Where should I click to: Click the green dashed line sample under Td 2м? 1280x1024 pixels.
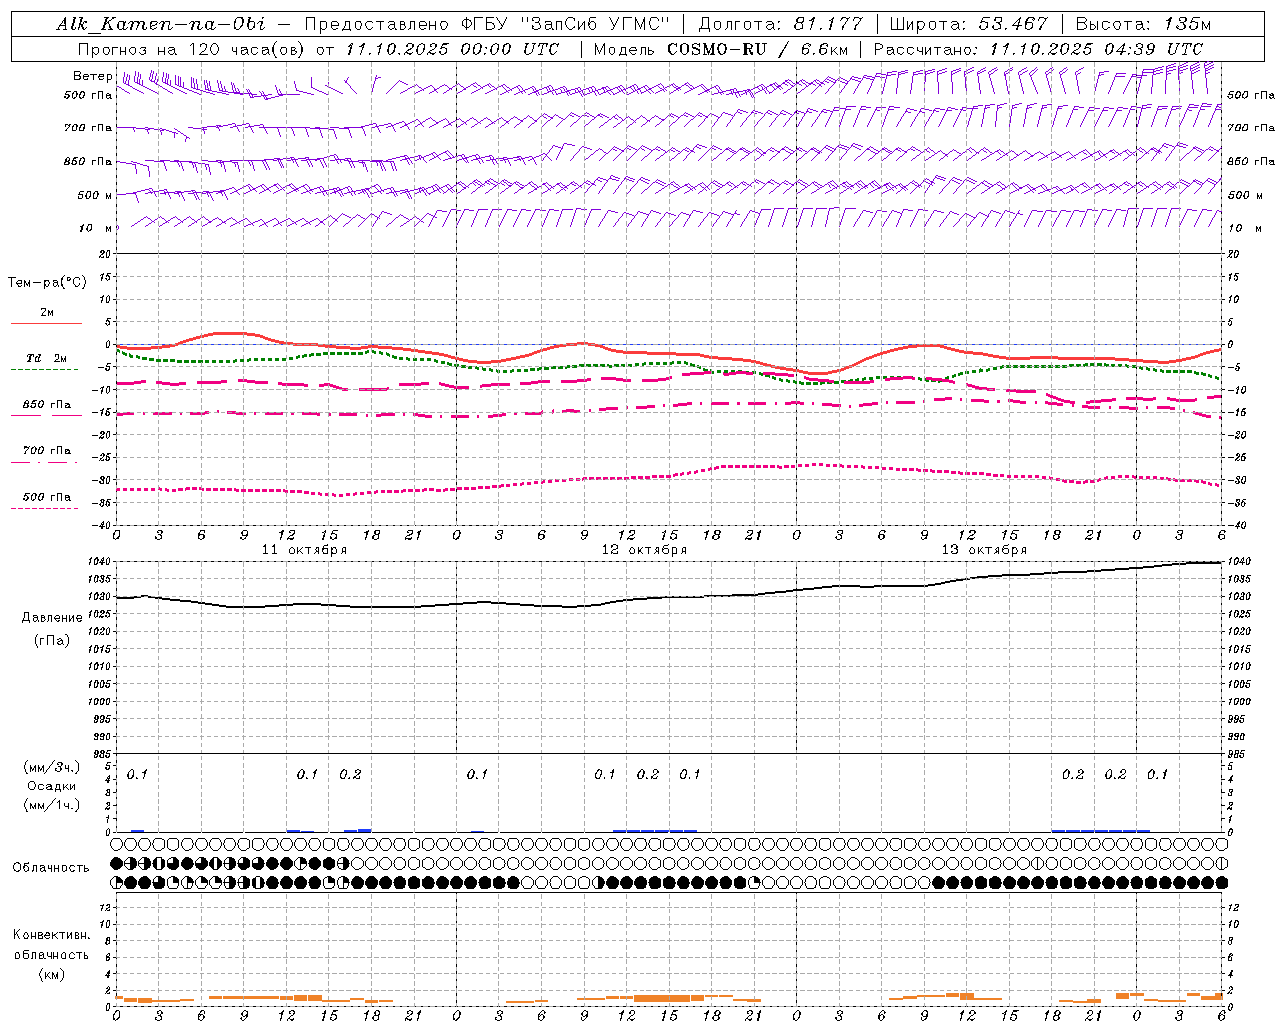(x=44, y=370)
